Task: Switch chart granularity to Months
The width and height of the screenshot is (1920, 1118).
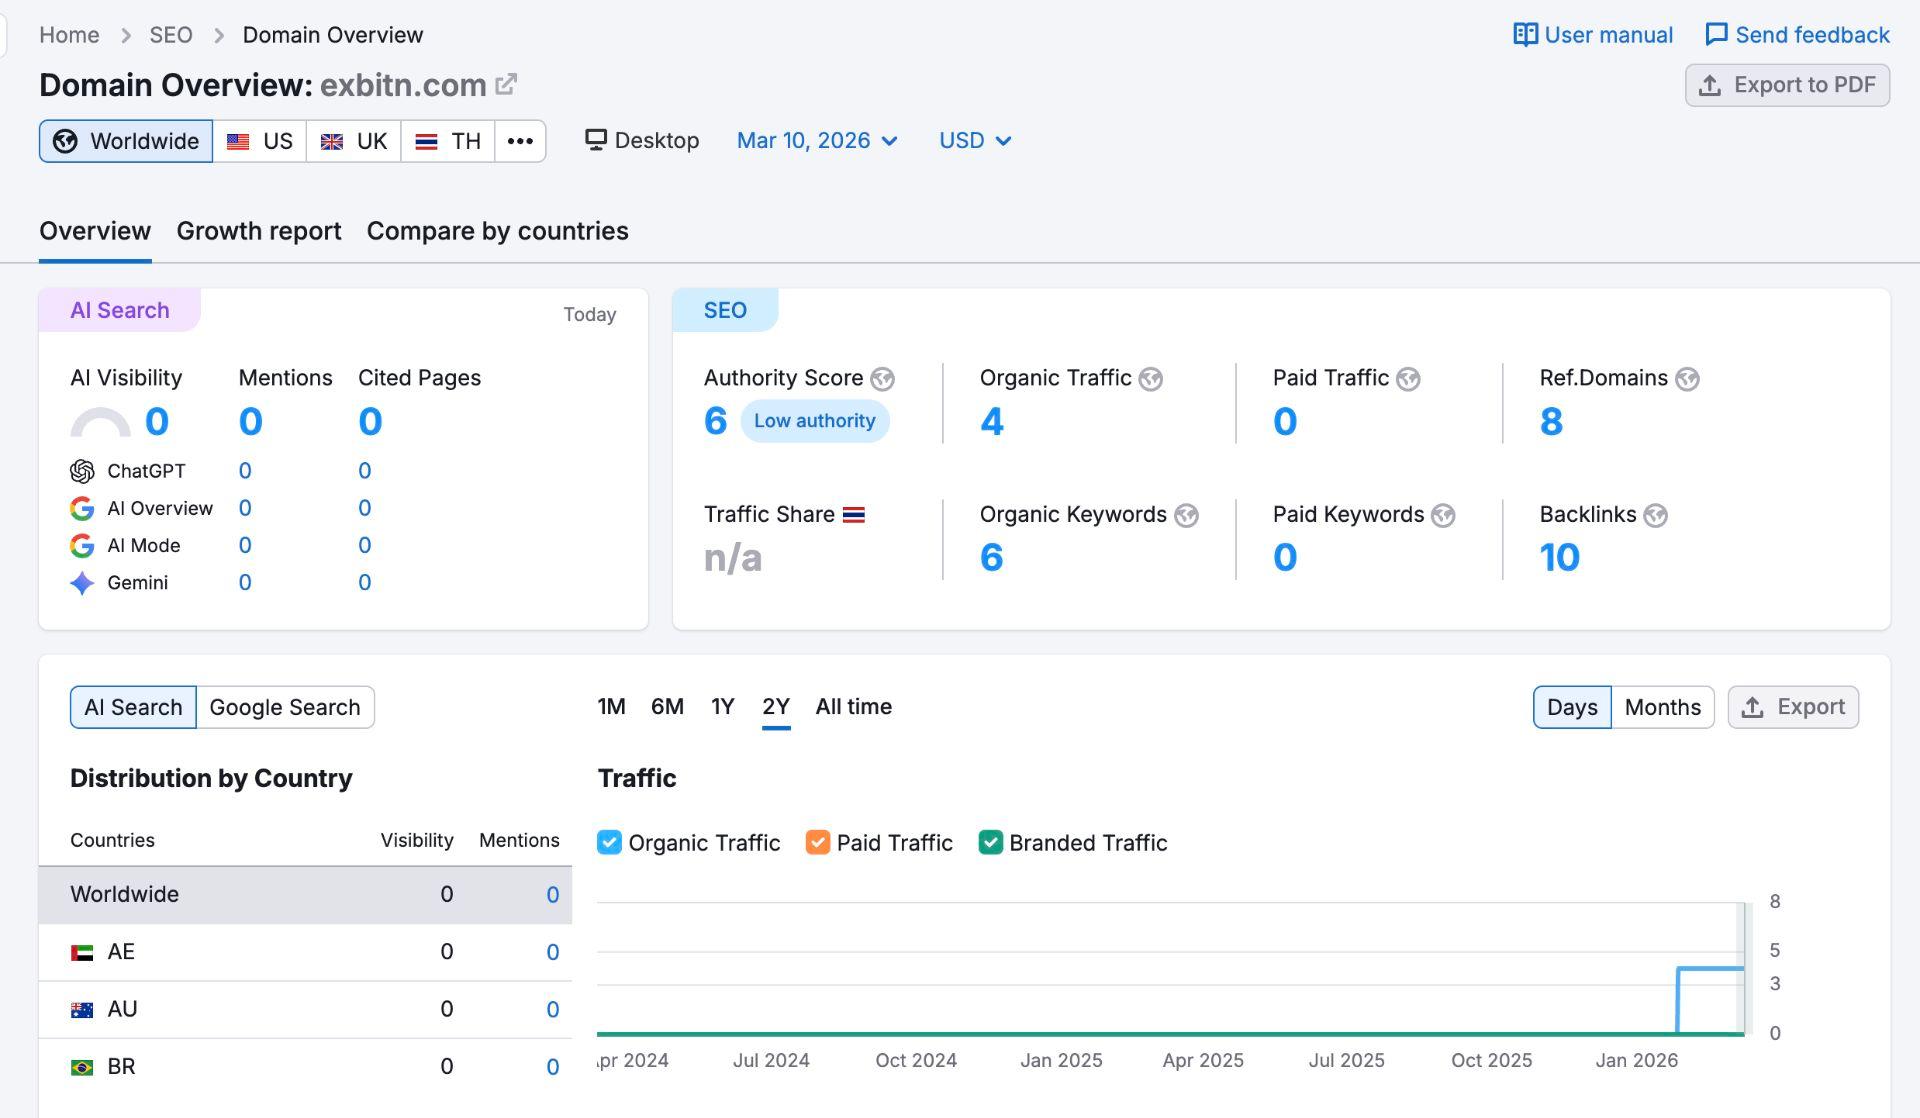Action: (x=1662, y=707)
